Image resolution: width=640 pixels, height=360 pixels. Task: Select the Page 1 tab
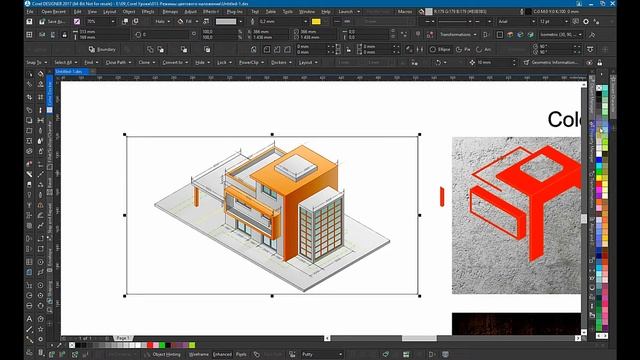click(x=122, y=338)
